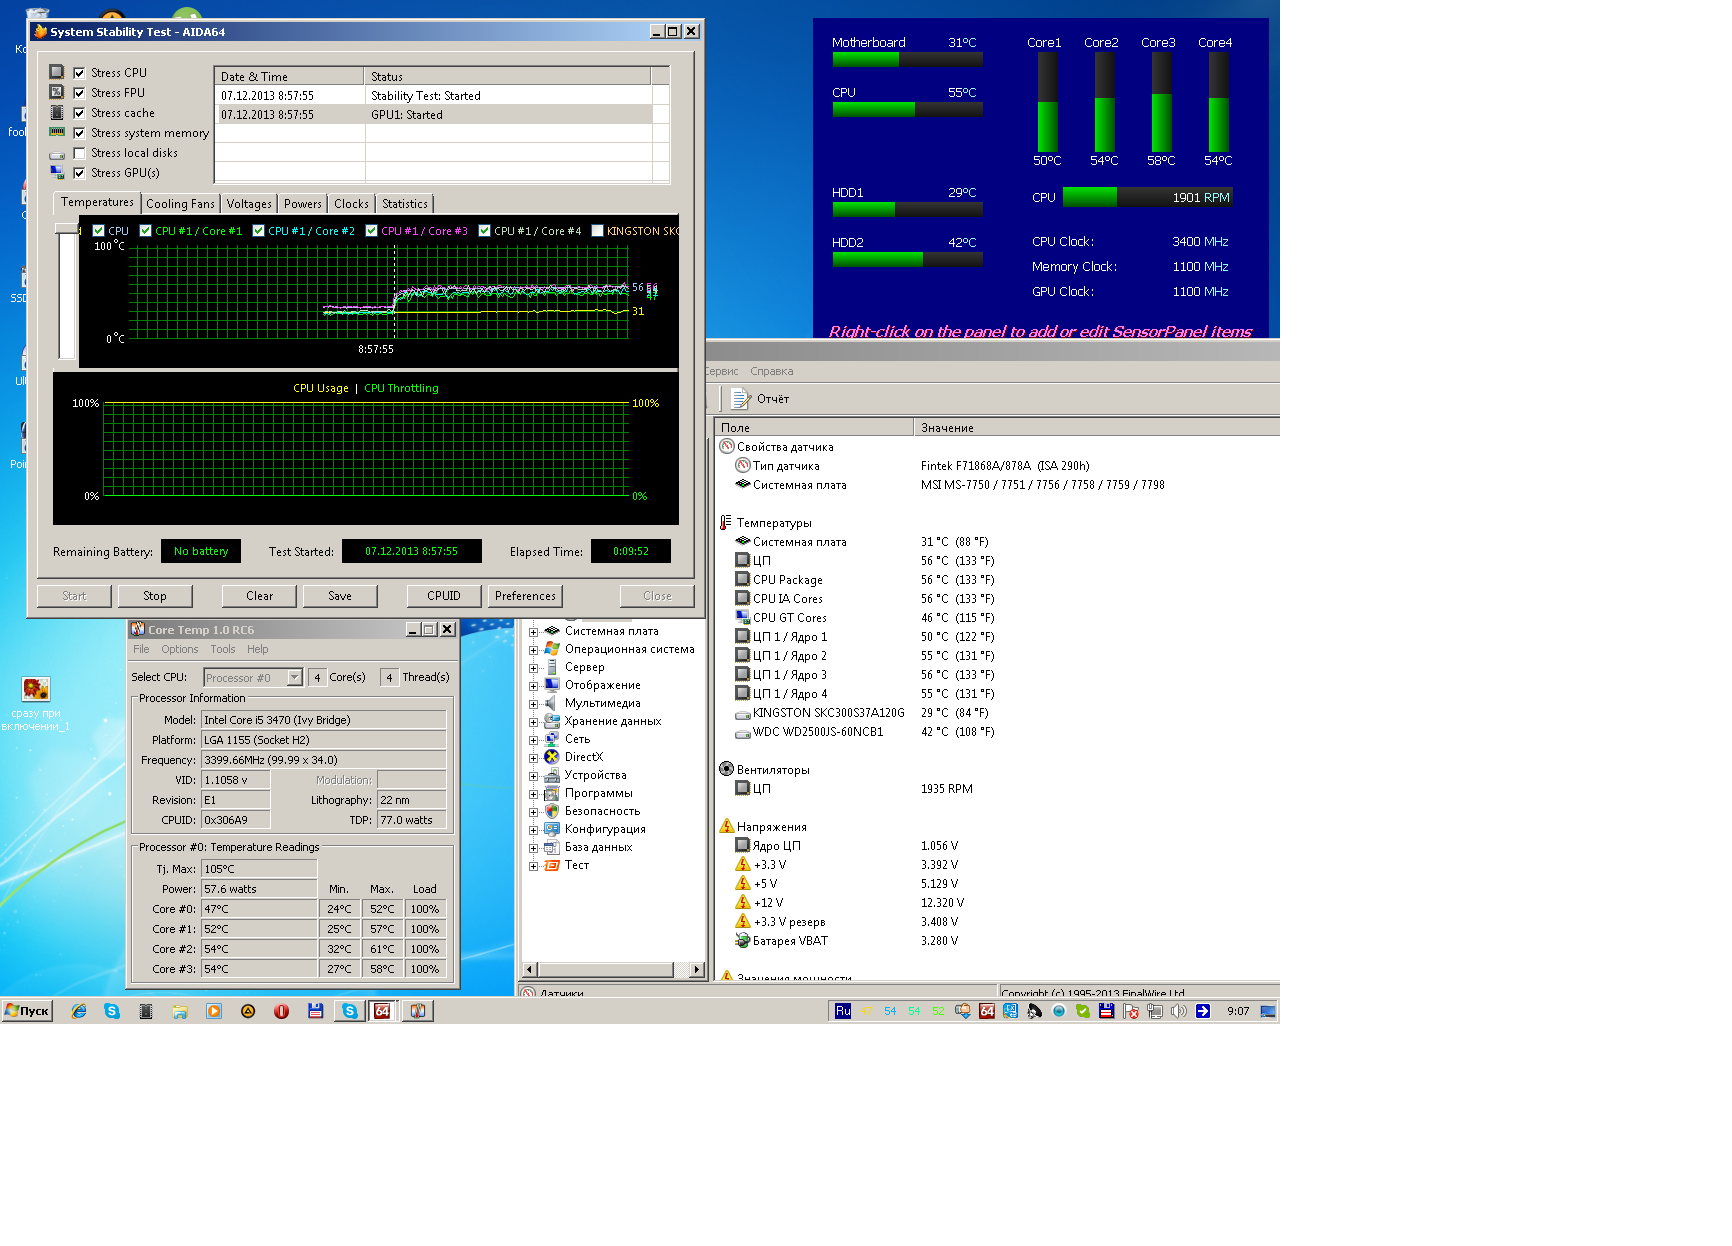Uncheck the Stress system memory checkbox

79,133
